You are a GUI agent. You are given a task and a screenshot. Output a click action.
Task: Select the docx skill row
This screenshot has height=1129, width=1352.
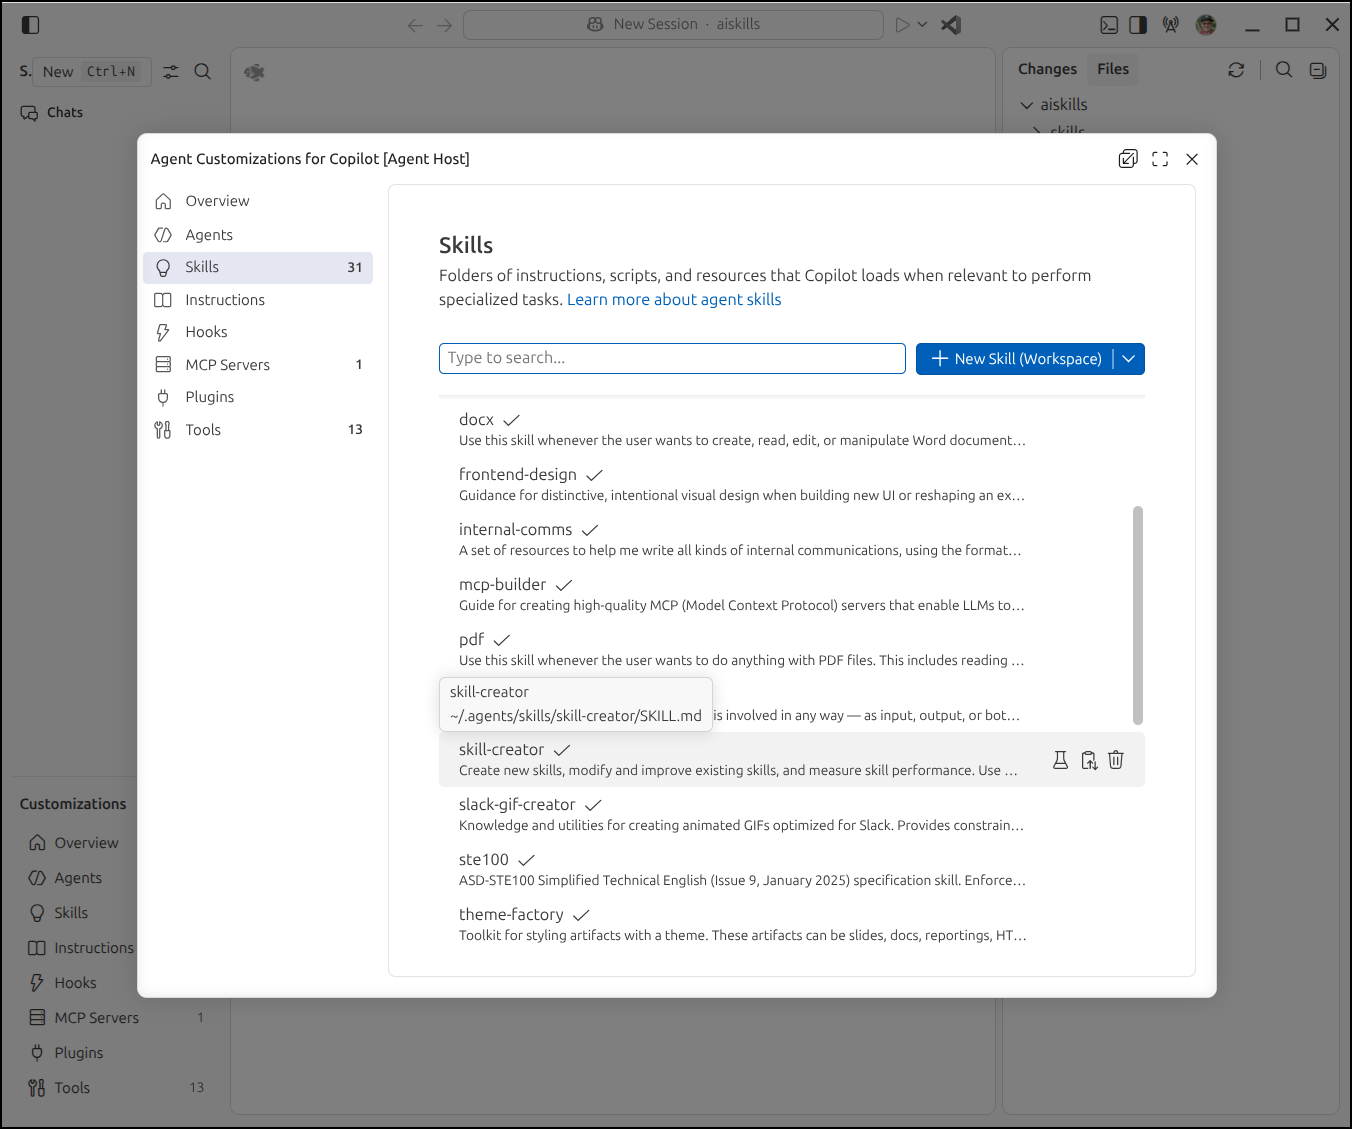(x=791, y=429)
